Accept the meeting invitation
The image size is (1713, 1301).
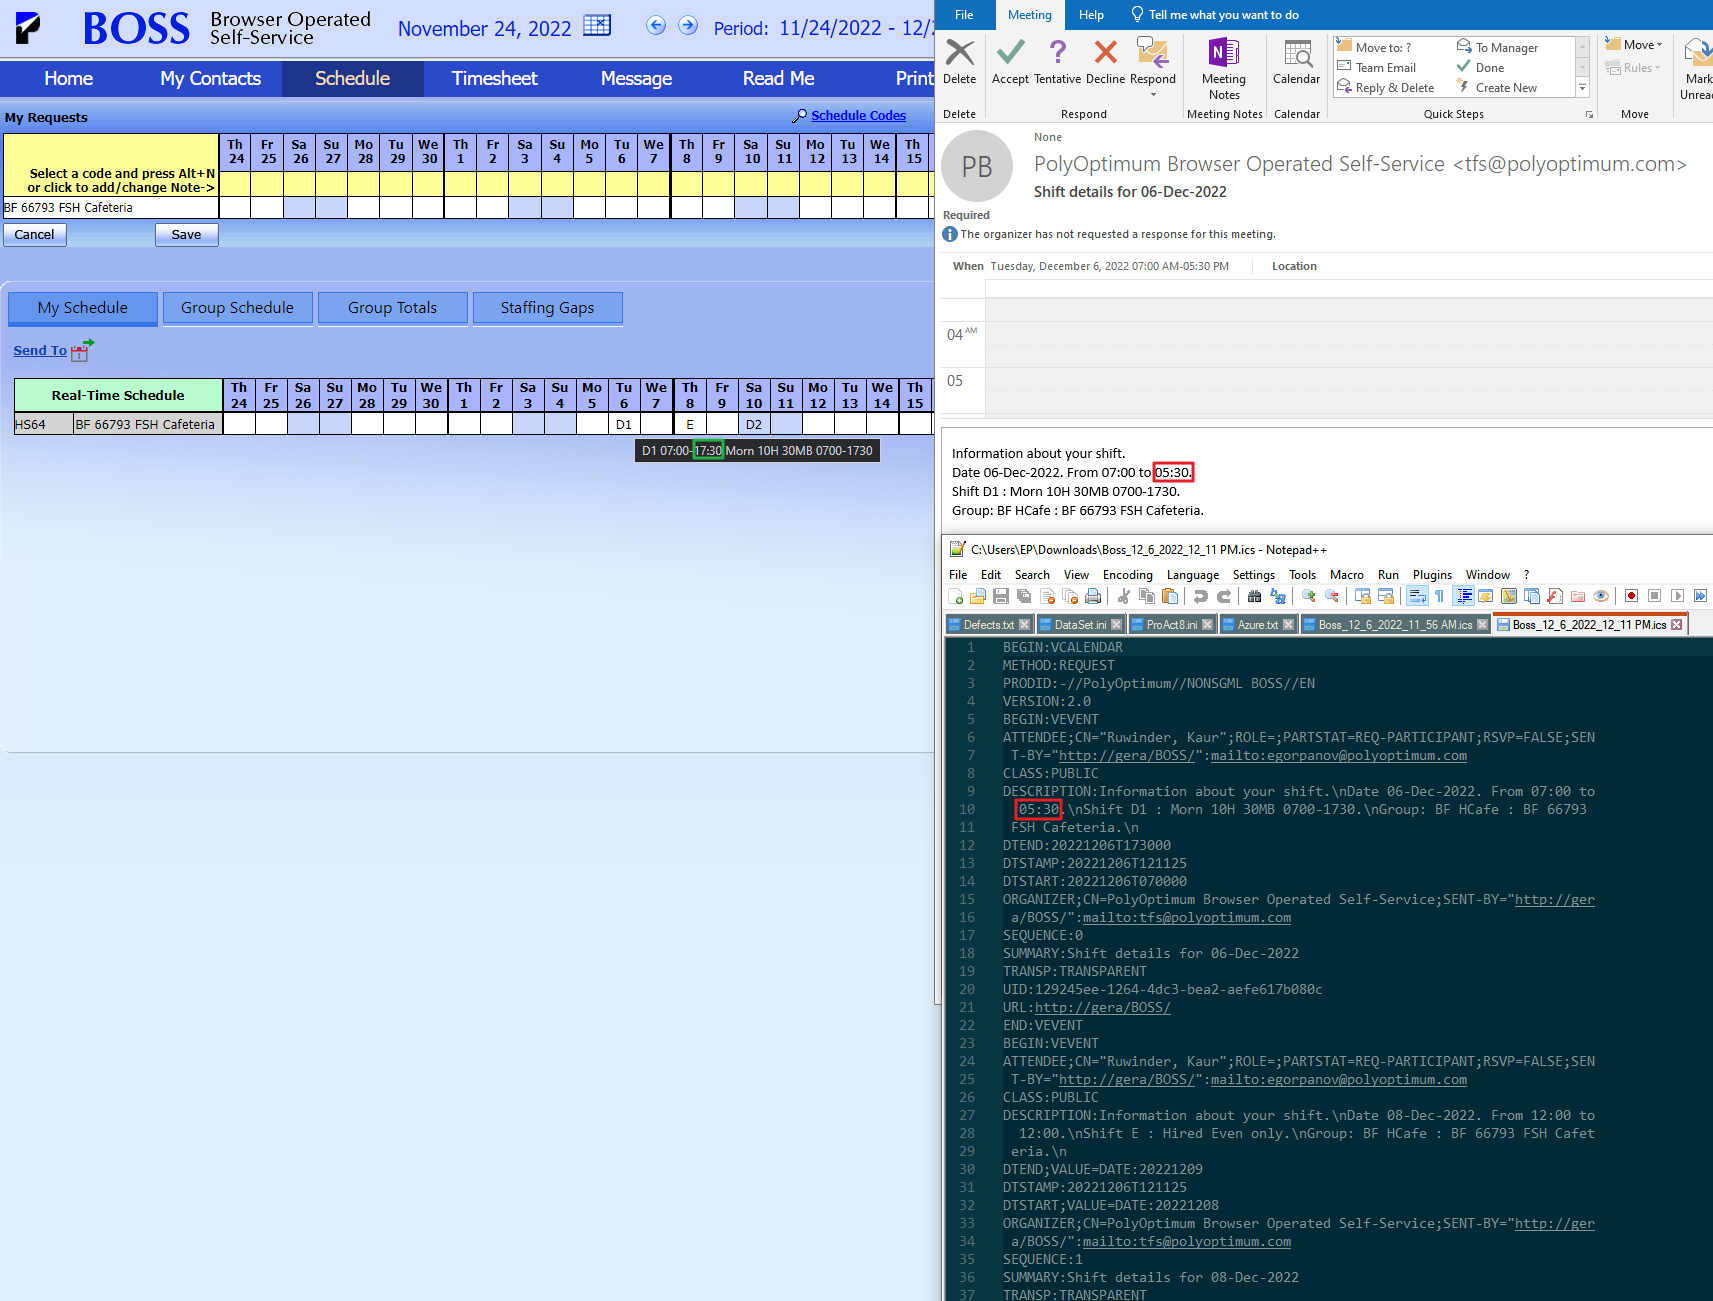pyautogui.click(x=1010, y=61)
